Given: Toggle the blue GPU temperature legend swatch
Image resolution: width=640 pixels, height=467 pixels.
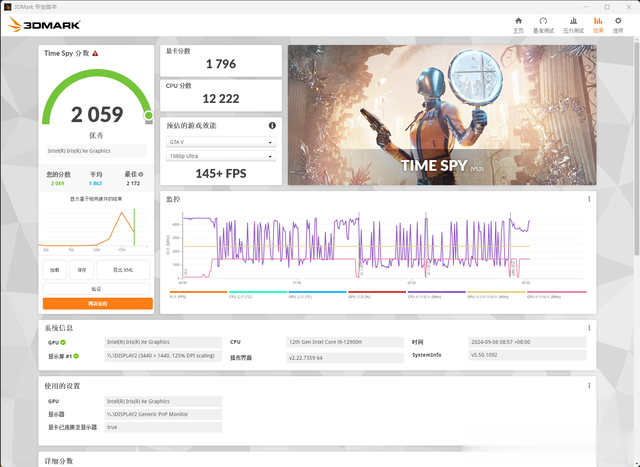Looking at the screenshot, I should (x=318, y=292).
